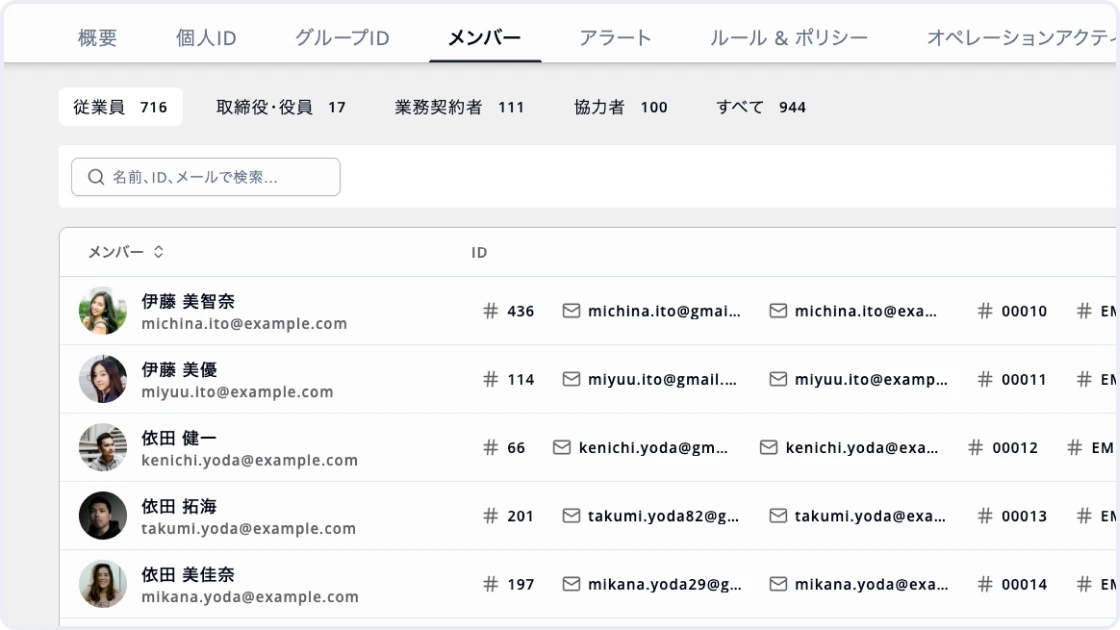
Task: Select member name 伊藤 美優
Action: click(x=179, y=370)
